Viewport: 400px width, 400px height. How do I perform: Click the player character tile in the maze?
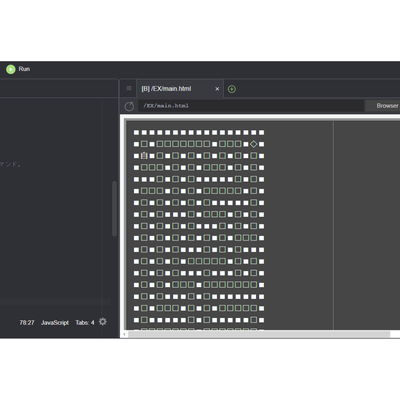tap(144, 155)
